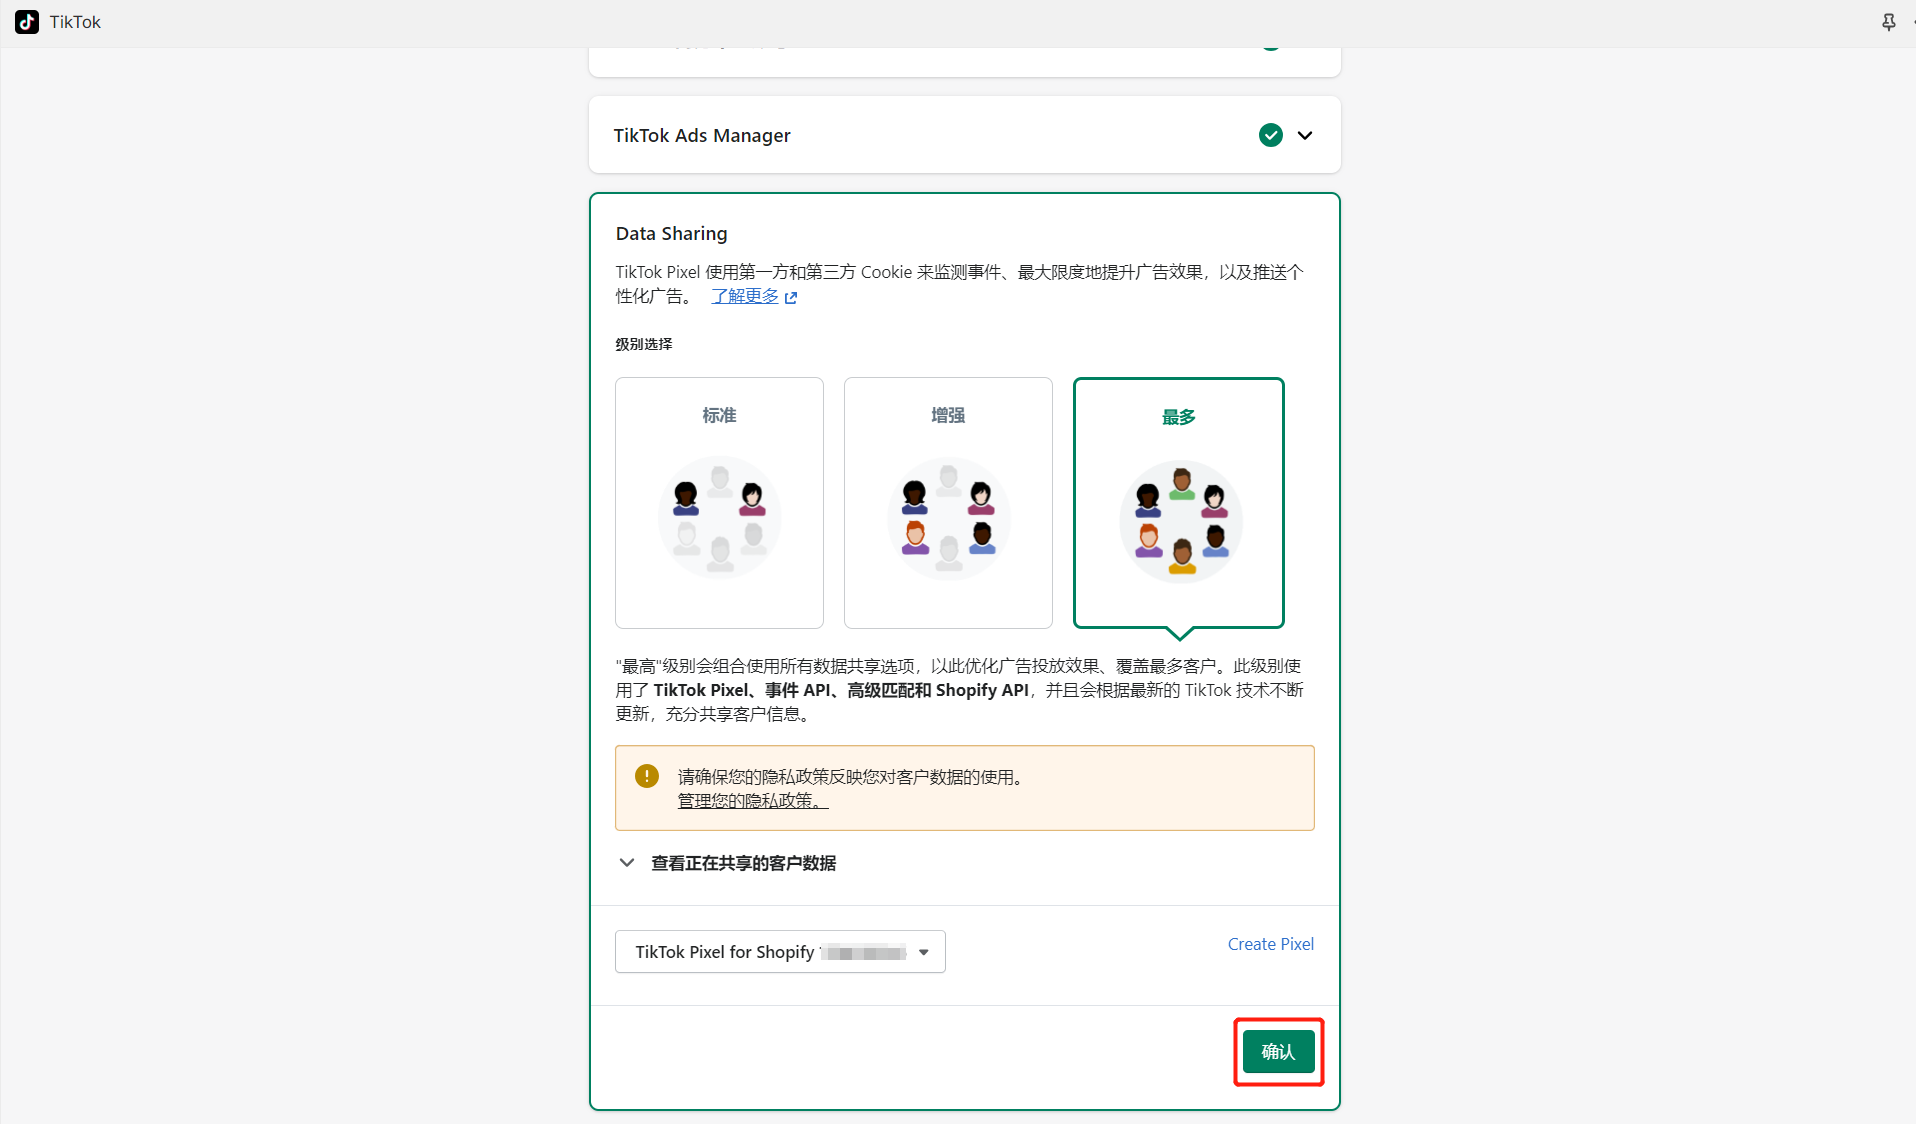Click the 最多 level people illustration
Viewport: 1916px width, 1124px height.
pos(1181,521)
